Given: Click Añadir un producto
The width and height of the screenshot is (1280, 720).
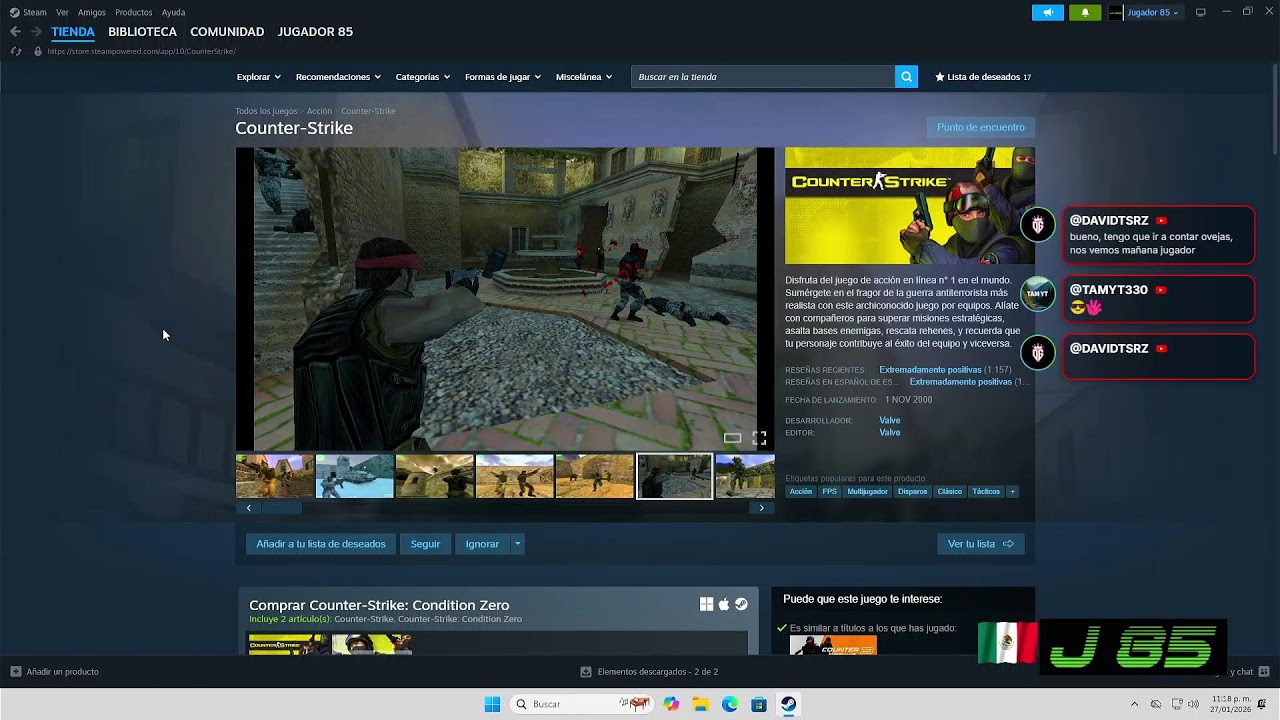Looking at the screenshot, I should click(55, 672).
